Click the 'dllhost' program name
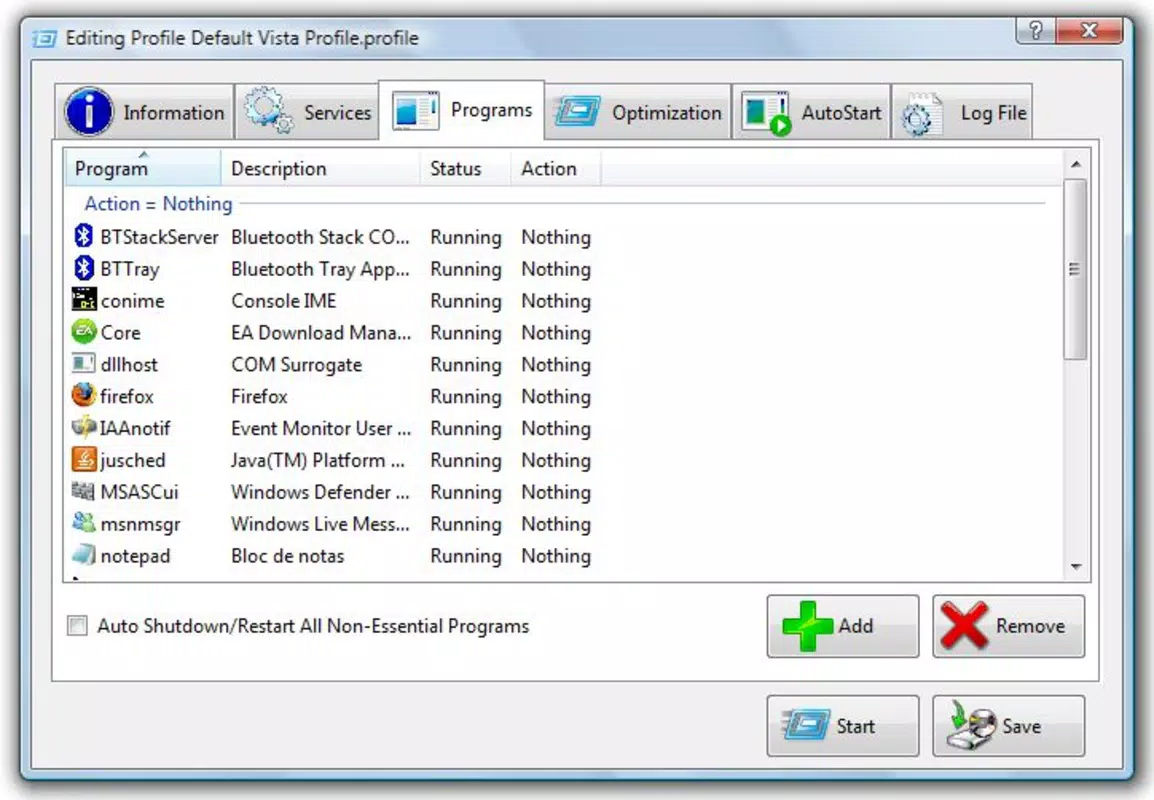Screen dimensions: 1154x800 coord(129,364)
